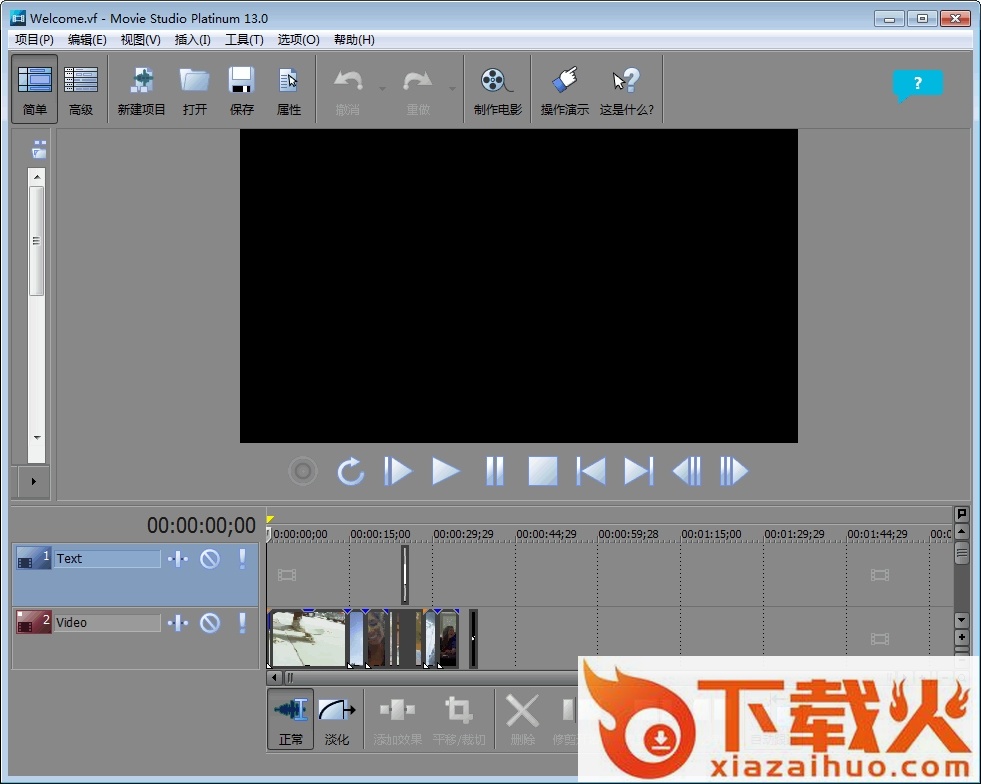
Task: Switch to 高级 (Advanced) mode
Action: [x=81, y=89]
